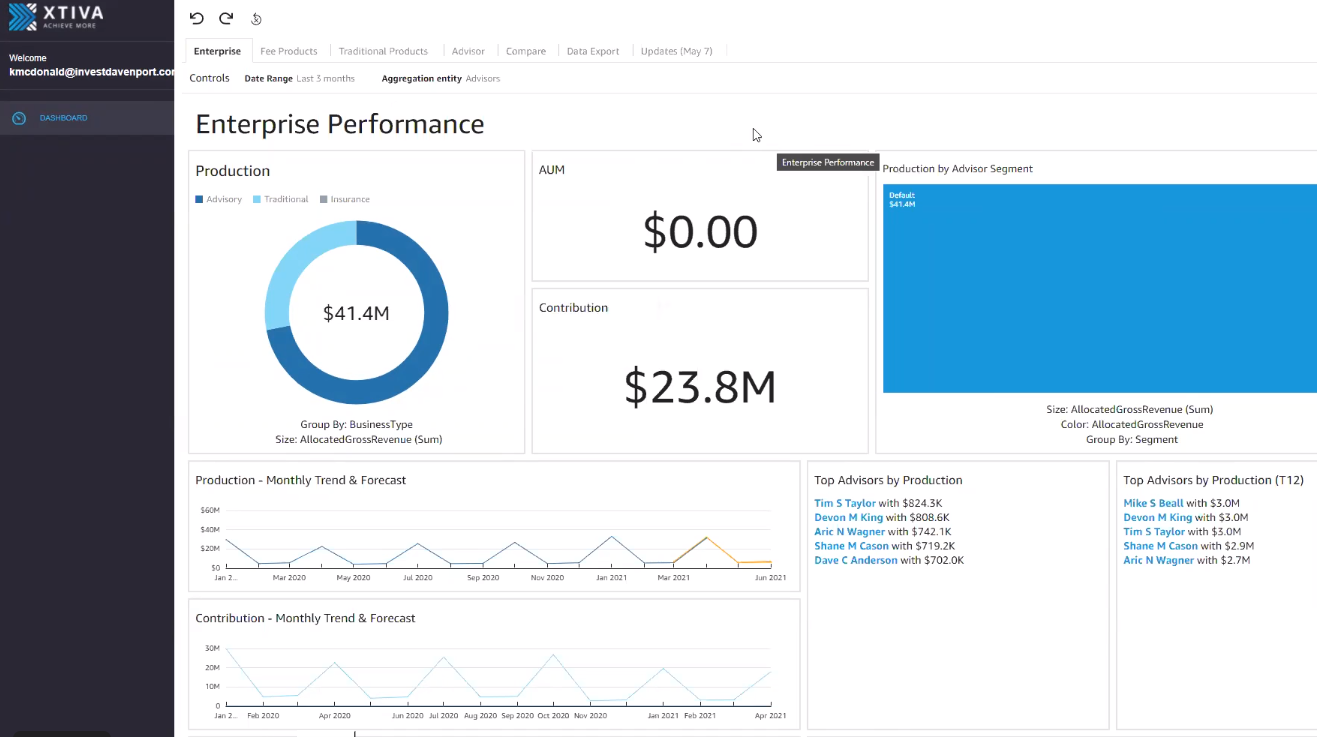The width and height of the screenshot is (1317, 737).
Task: Switch to the Fee Products tab
Action: (x=288, y=51)
